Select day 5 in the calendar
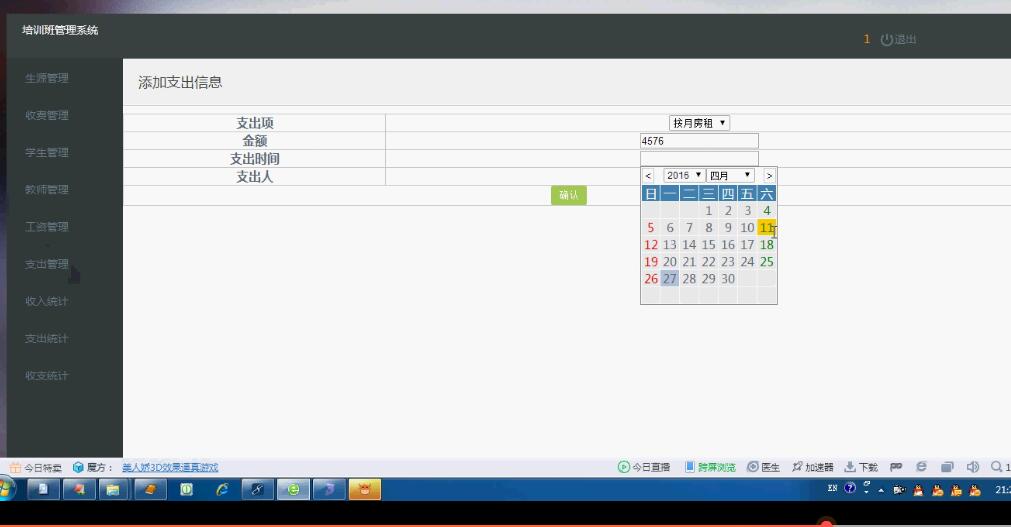The height and width of the screenshot is (527, 1011). pyautogui.click(x=651, y=228)
